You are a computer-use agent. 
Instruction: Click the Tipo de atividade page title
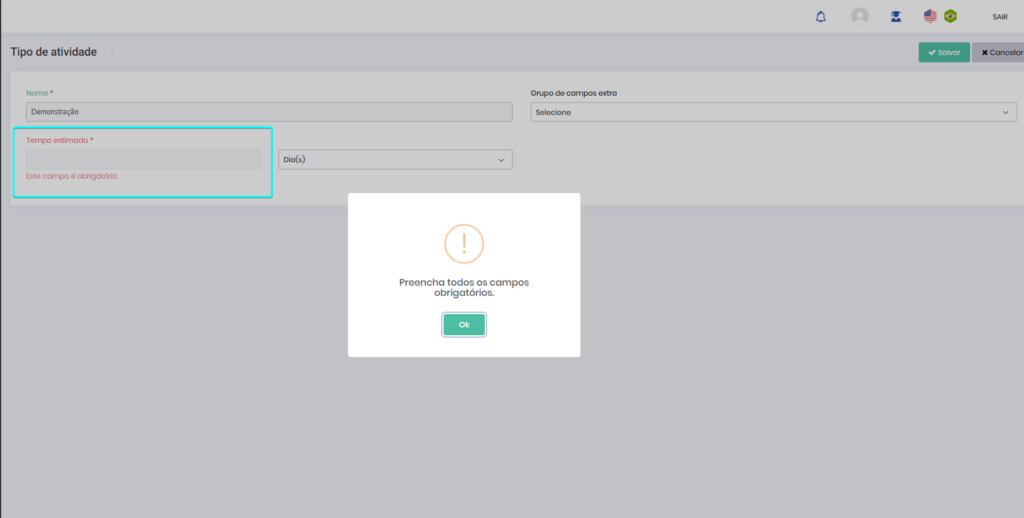click(54, 52)
